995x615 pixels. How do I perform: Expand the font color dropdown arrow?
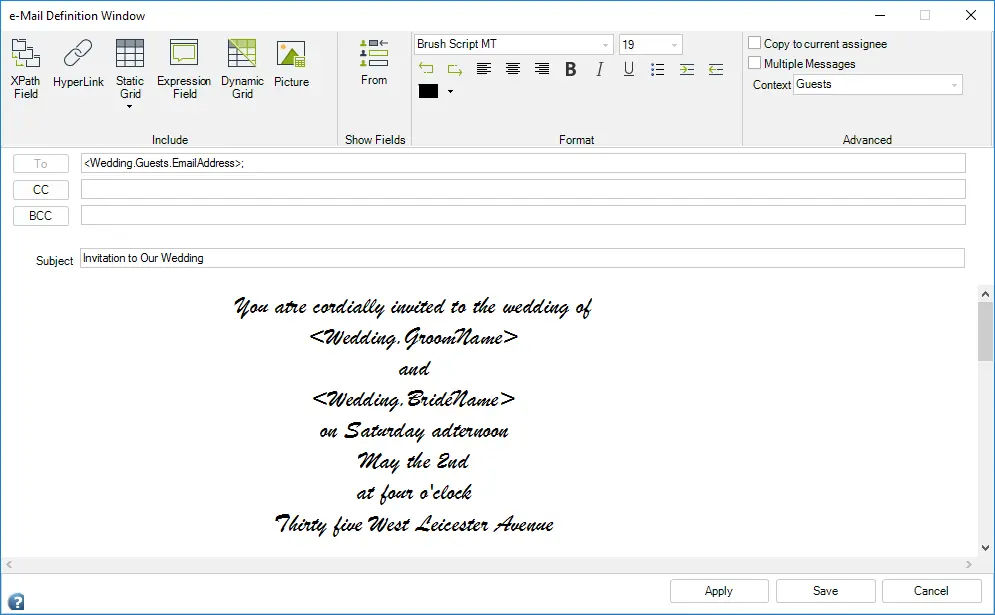(451, 91)
